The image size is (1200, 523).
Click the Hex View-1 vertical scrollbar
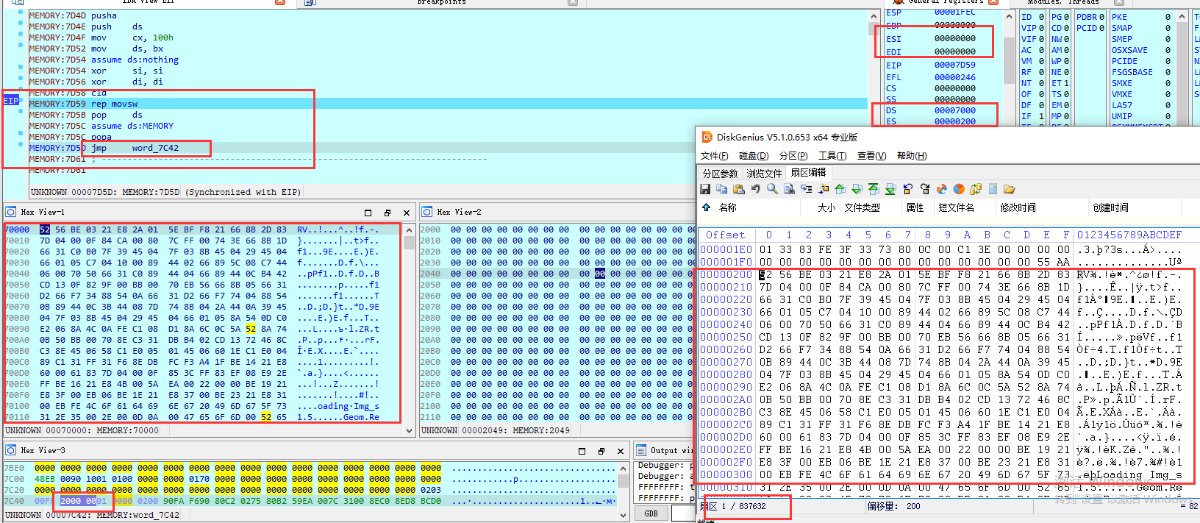coord(409,330)
